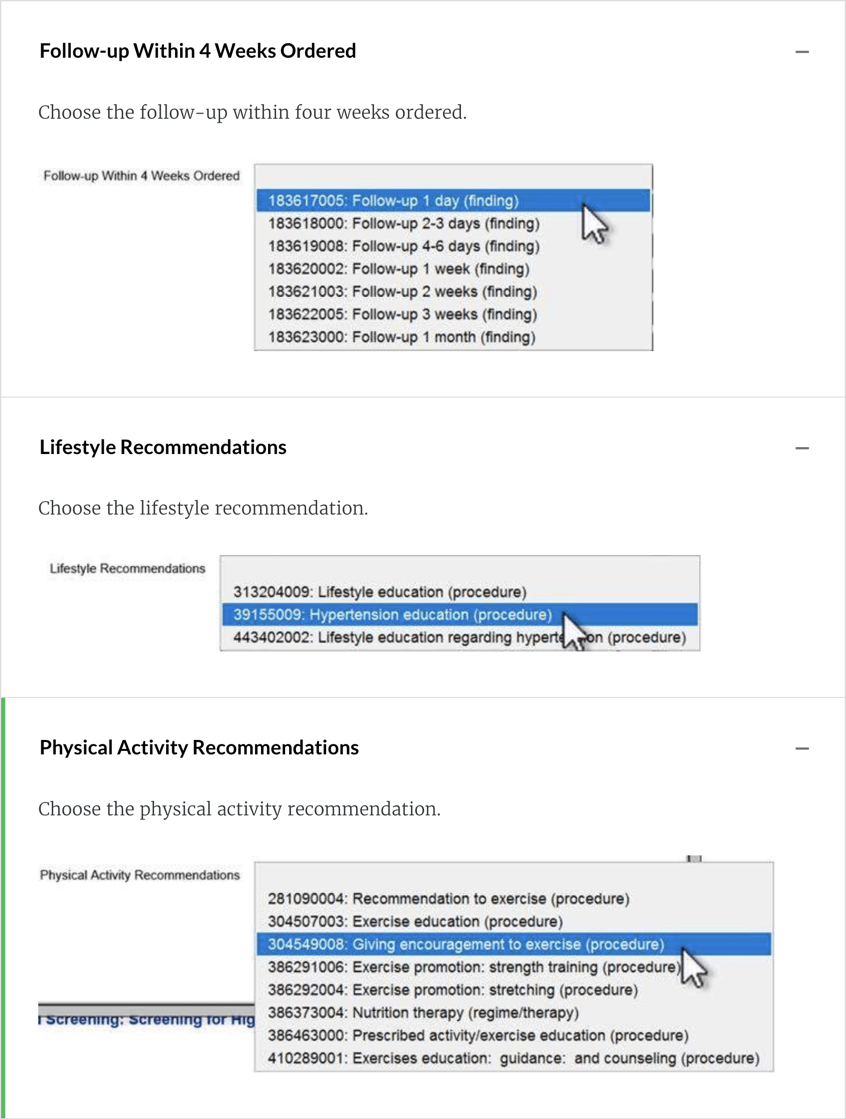Select Exercise promotion: strength training
The height and width of the screenshot is (1119, 846).
472,967
